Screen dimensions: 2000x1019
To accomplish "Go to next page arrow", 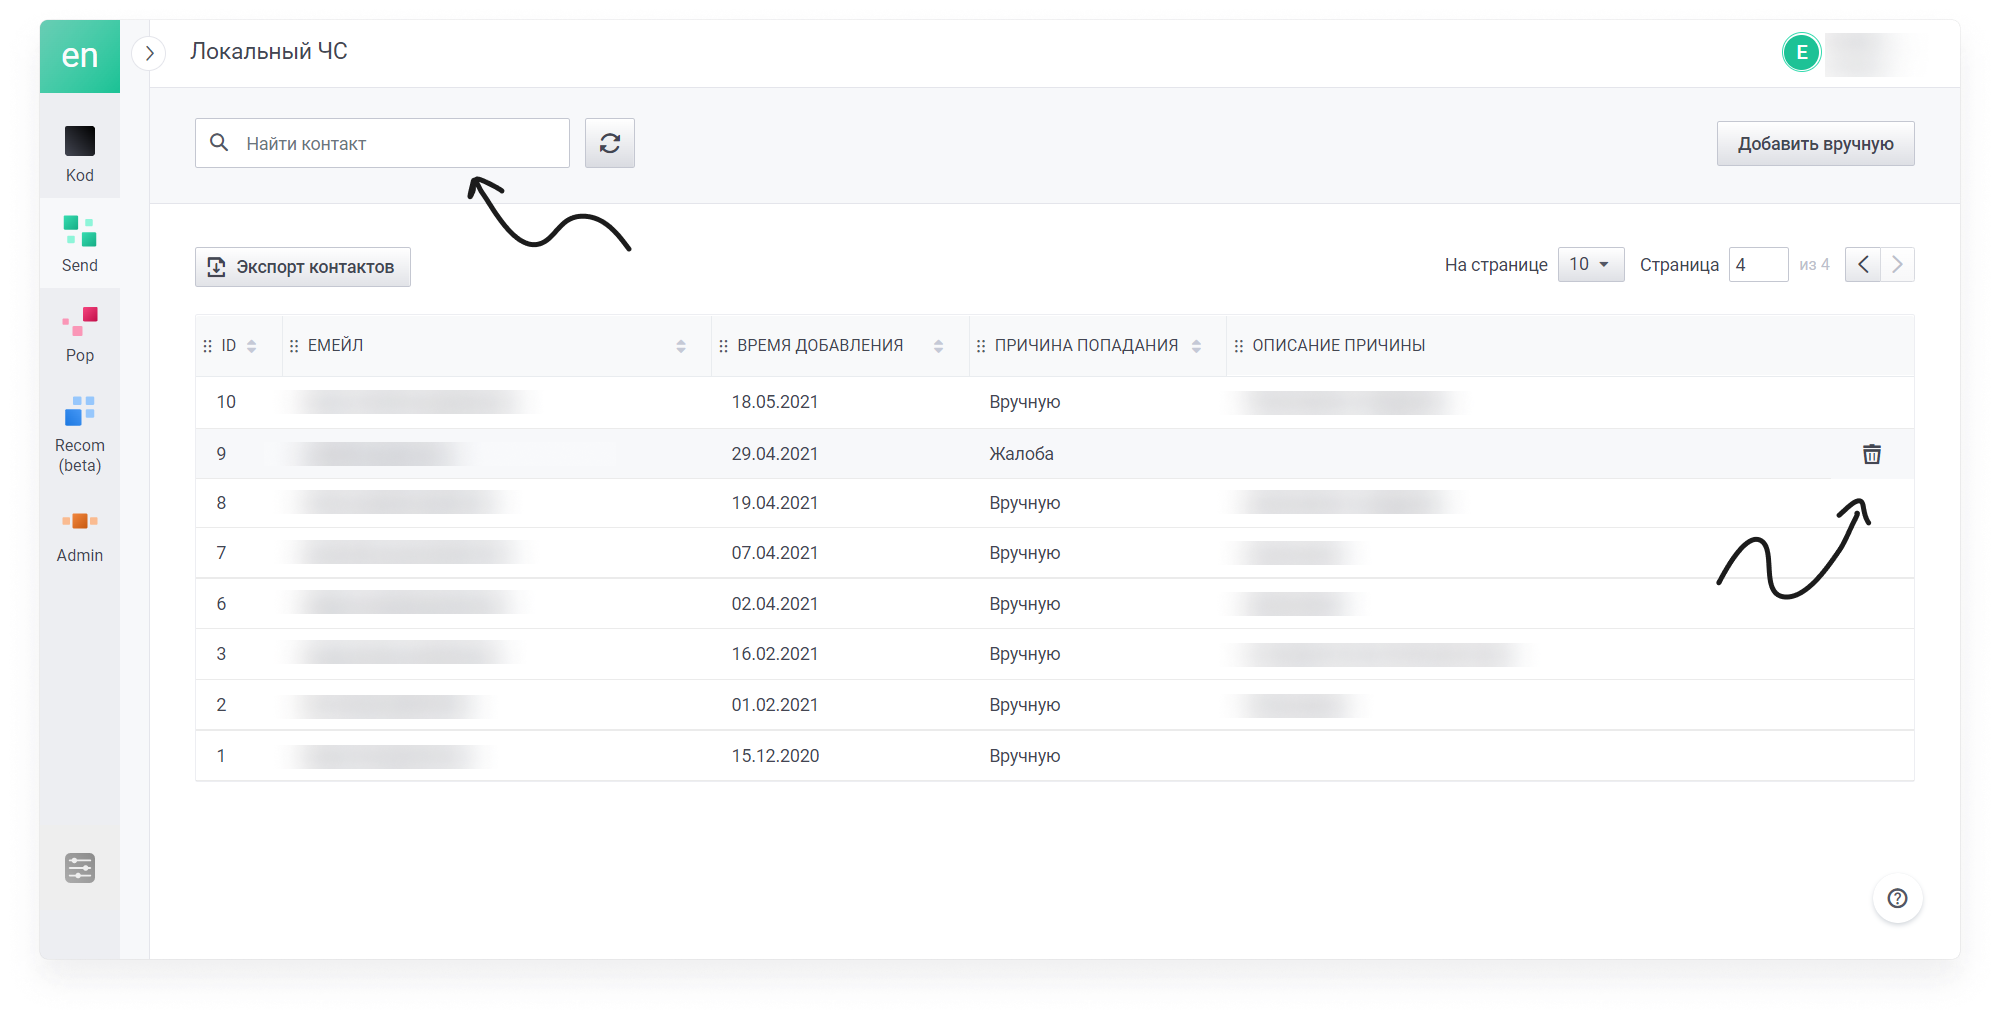I will [1897, 265].
